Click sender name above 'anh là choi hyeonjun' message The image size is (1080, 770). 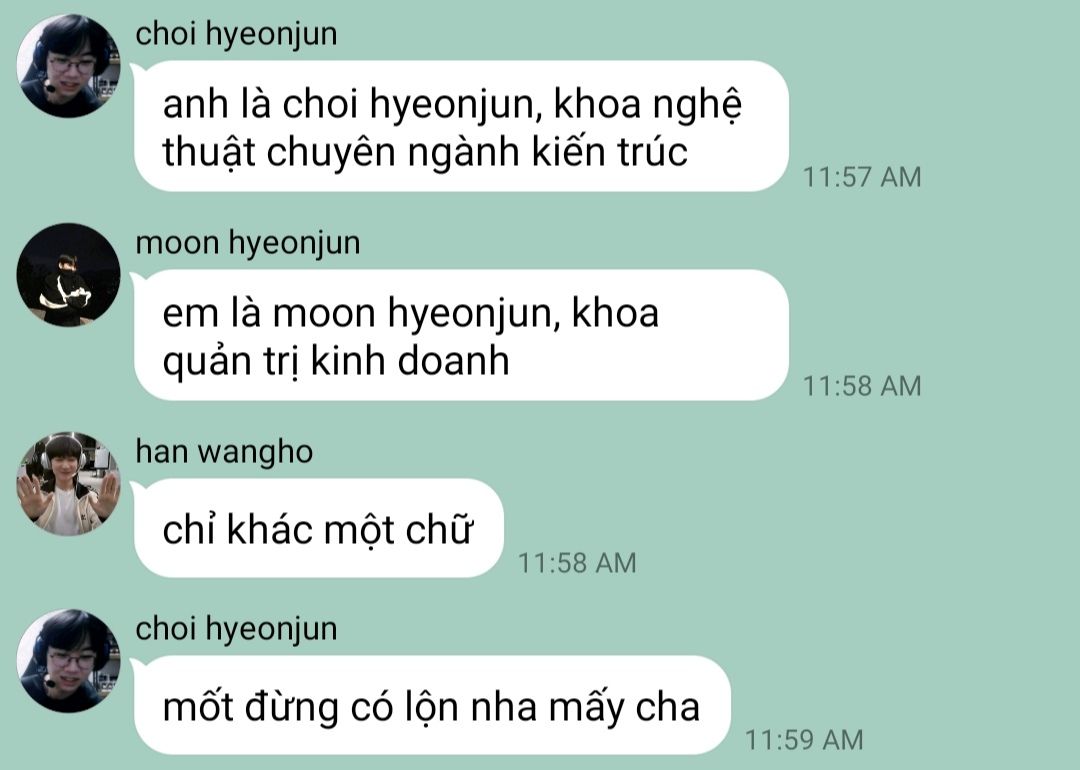click(236, 34)
